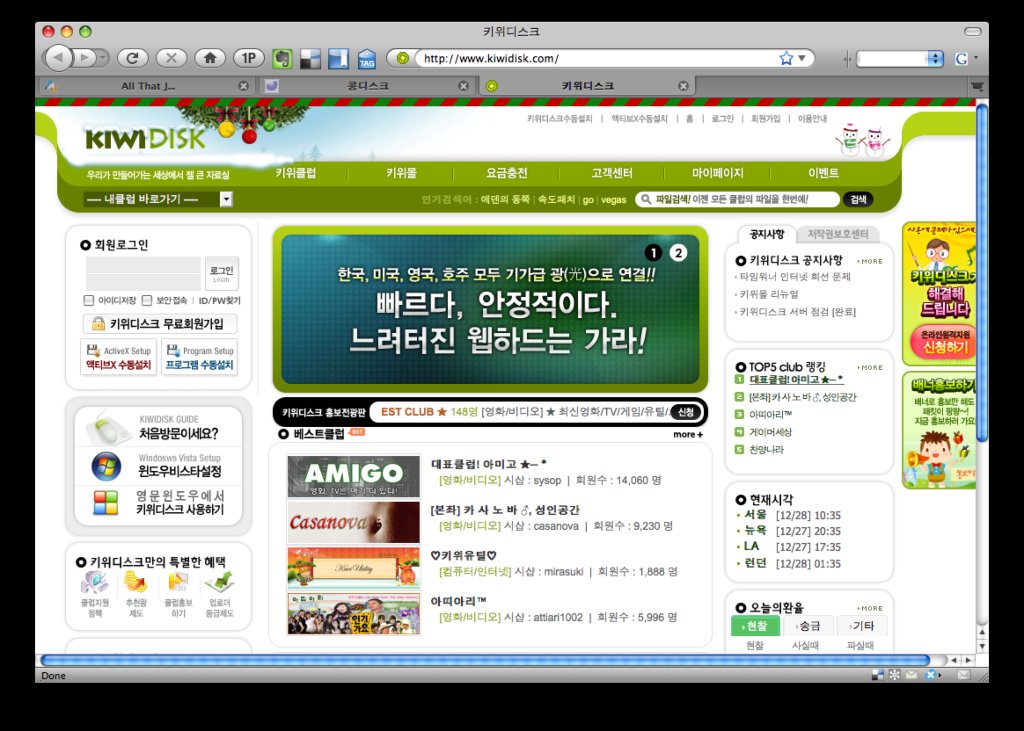Click the horizontal page scrollbar
The height and width of the screenshot is (731, 1024).
pos(485,660)
